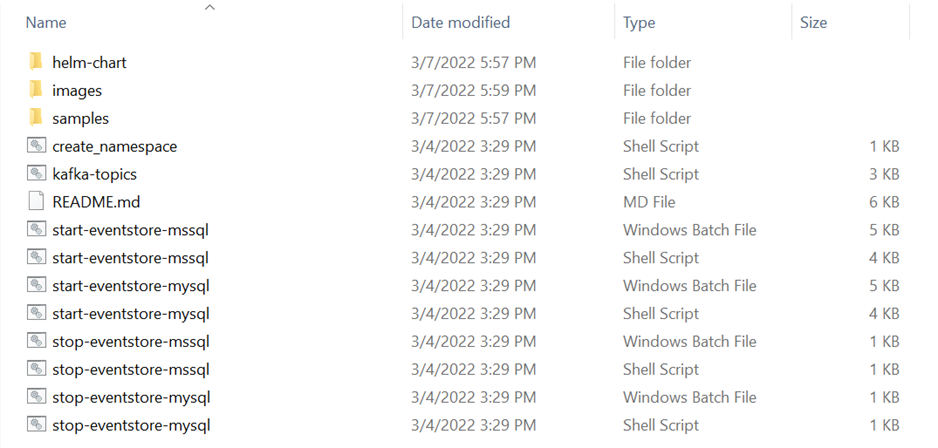Click the samples folder icon
938x448 pixels.
(x=36, y=118)
